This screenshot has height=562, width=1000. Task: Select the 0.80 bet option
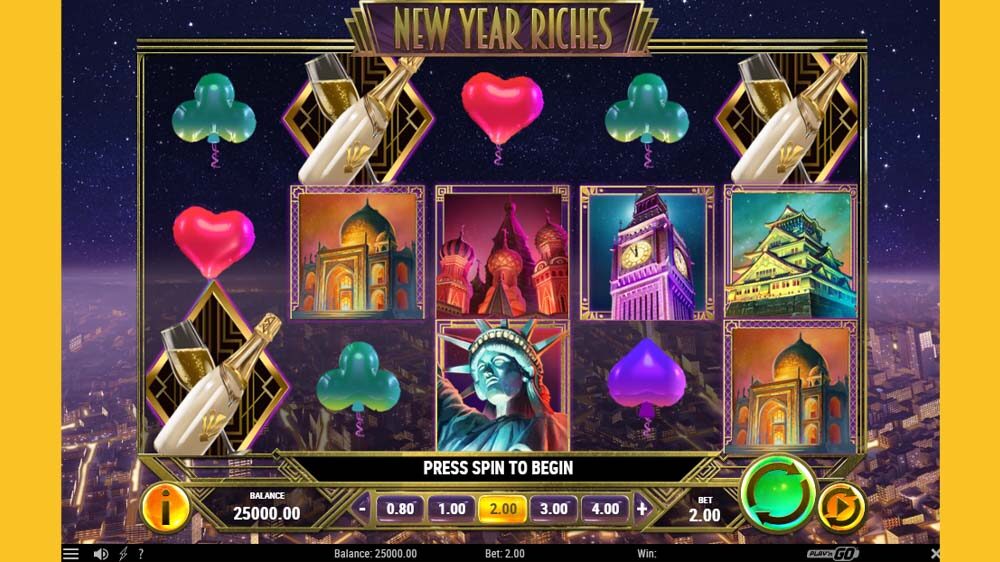[x=400, y=508]
